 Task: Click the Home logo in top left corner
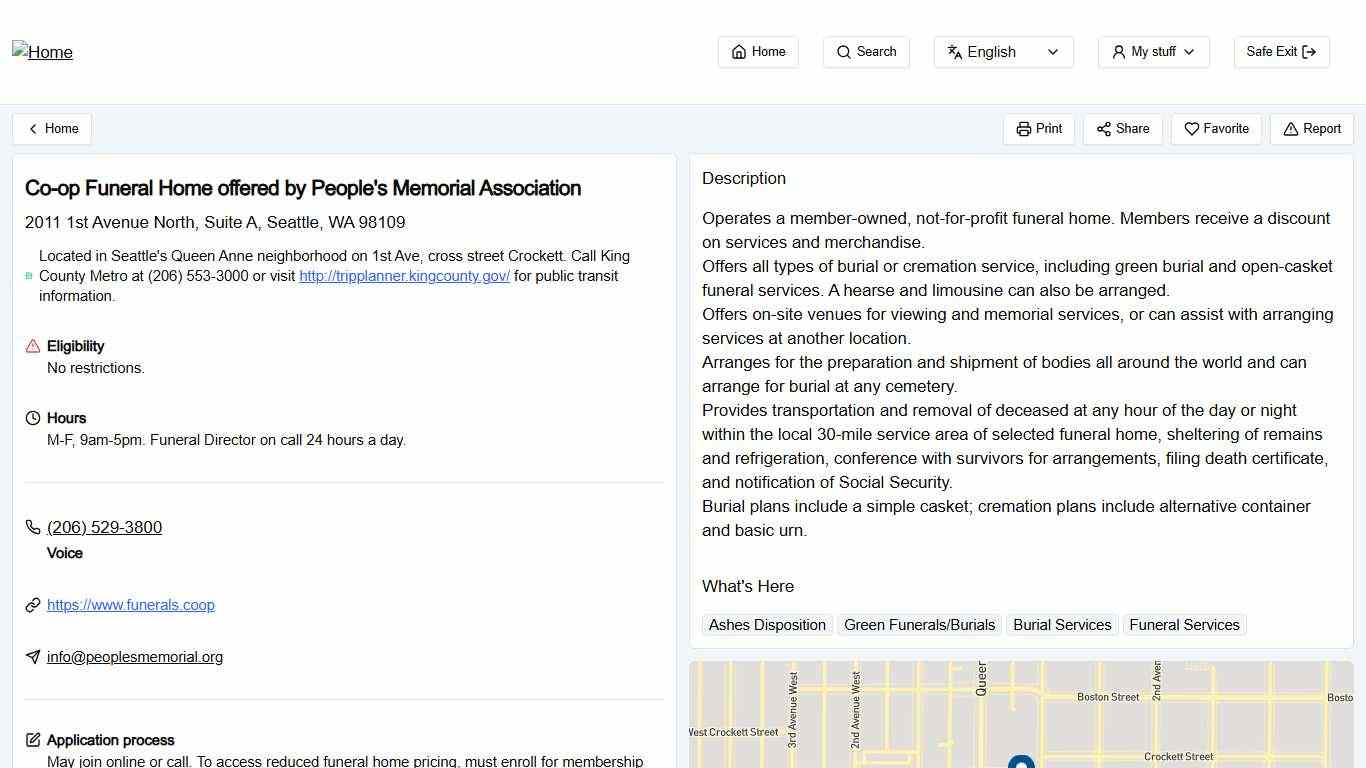point(42,52)
